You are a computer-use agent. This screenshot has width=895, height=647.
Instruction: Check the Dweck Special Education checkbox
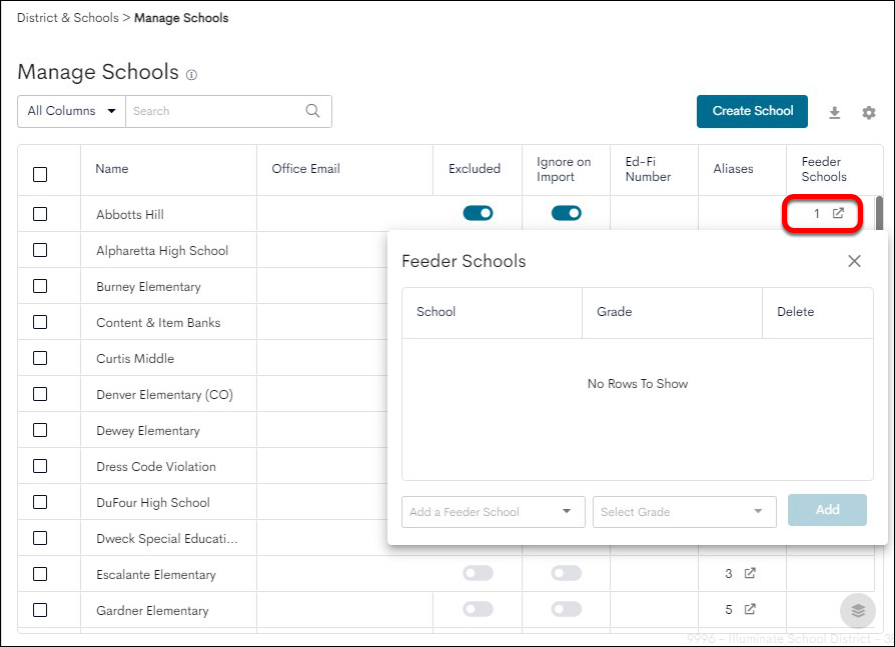tap(40, 538)
